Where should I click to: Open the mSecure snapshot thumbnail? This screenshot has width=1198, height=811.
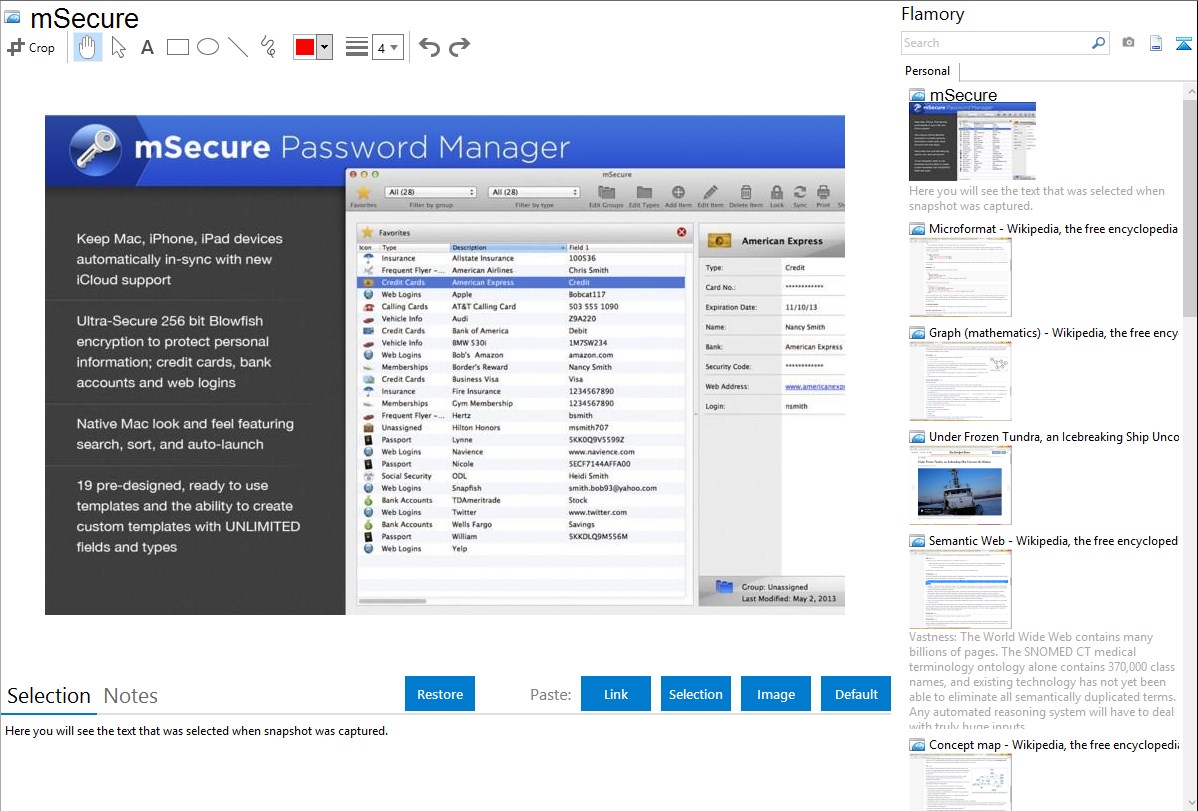tap(973, 141)
